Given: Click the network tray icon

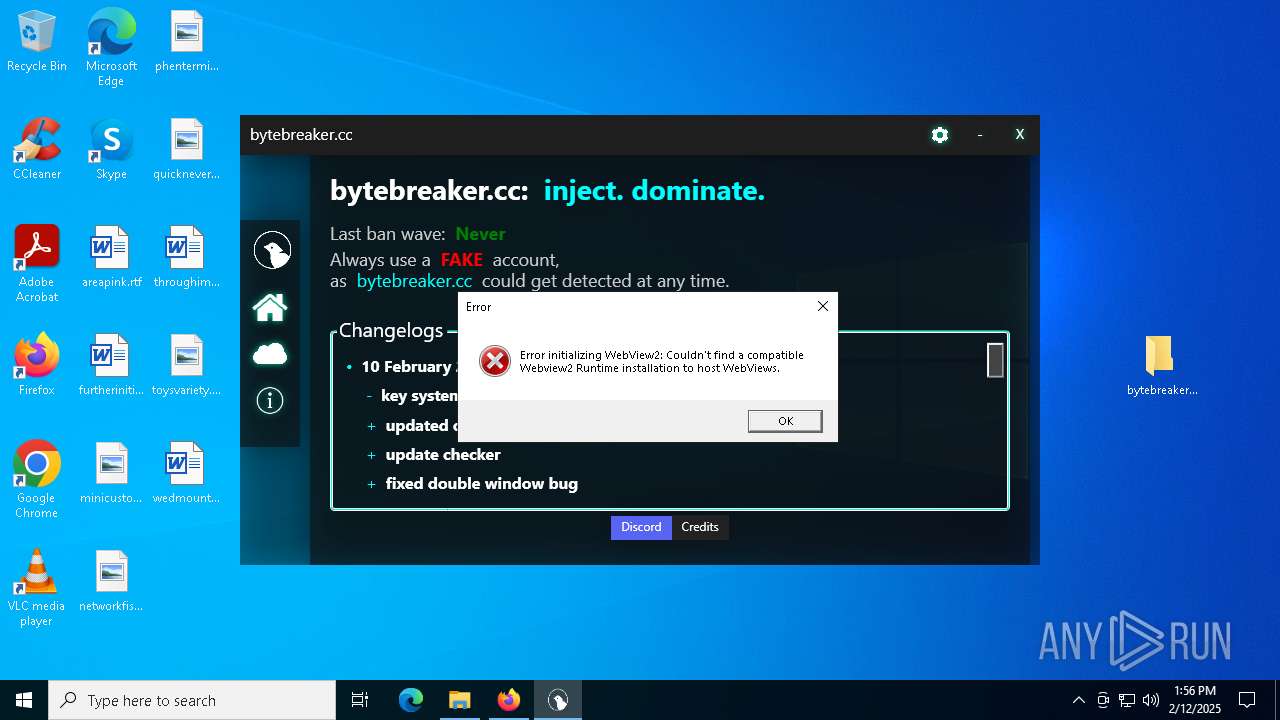Looking at the screenshot, I should coord(1126,700).
